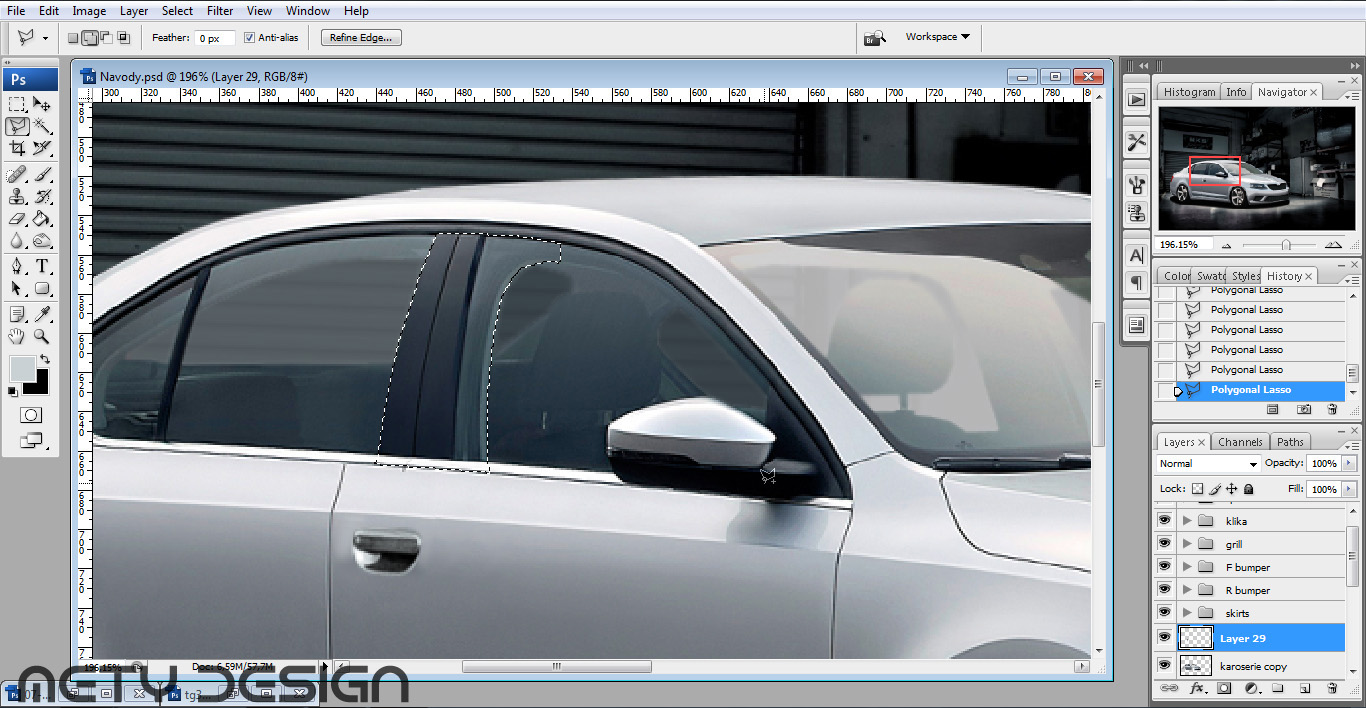Image resolution: width=1366 pixels, height=708 pixels.
Task: Reset default foreground and background colors
Action: pos(14,391)
